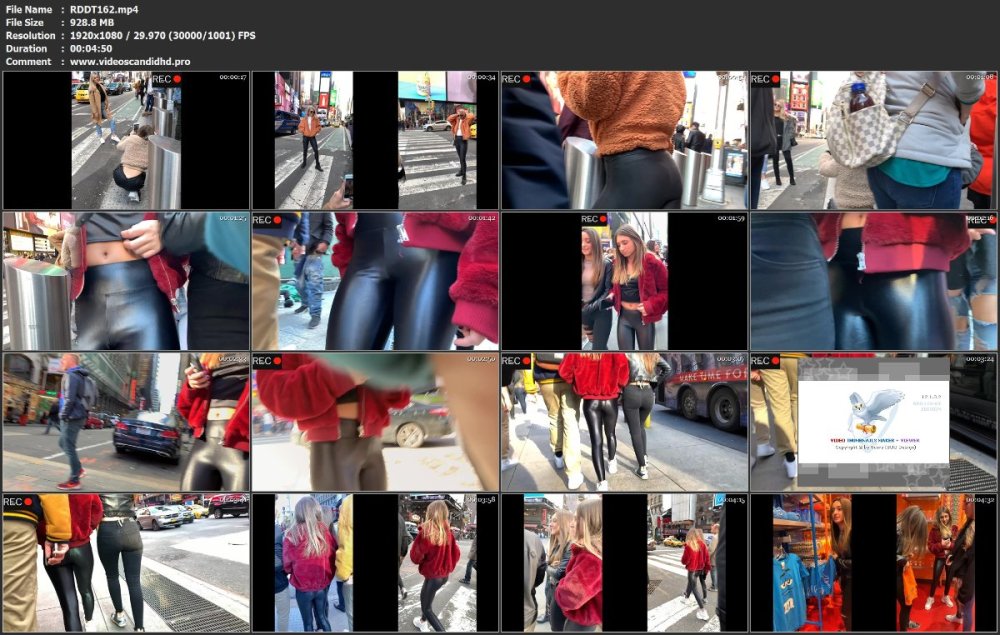Select the "Comment" label

click(x=28, y=62)
